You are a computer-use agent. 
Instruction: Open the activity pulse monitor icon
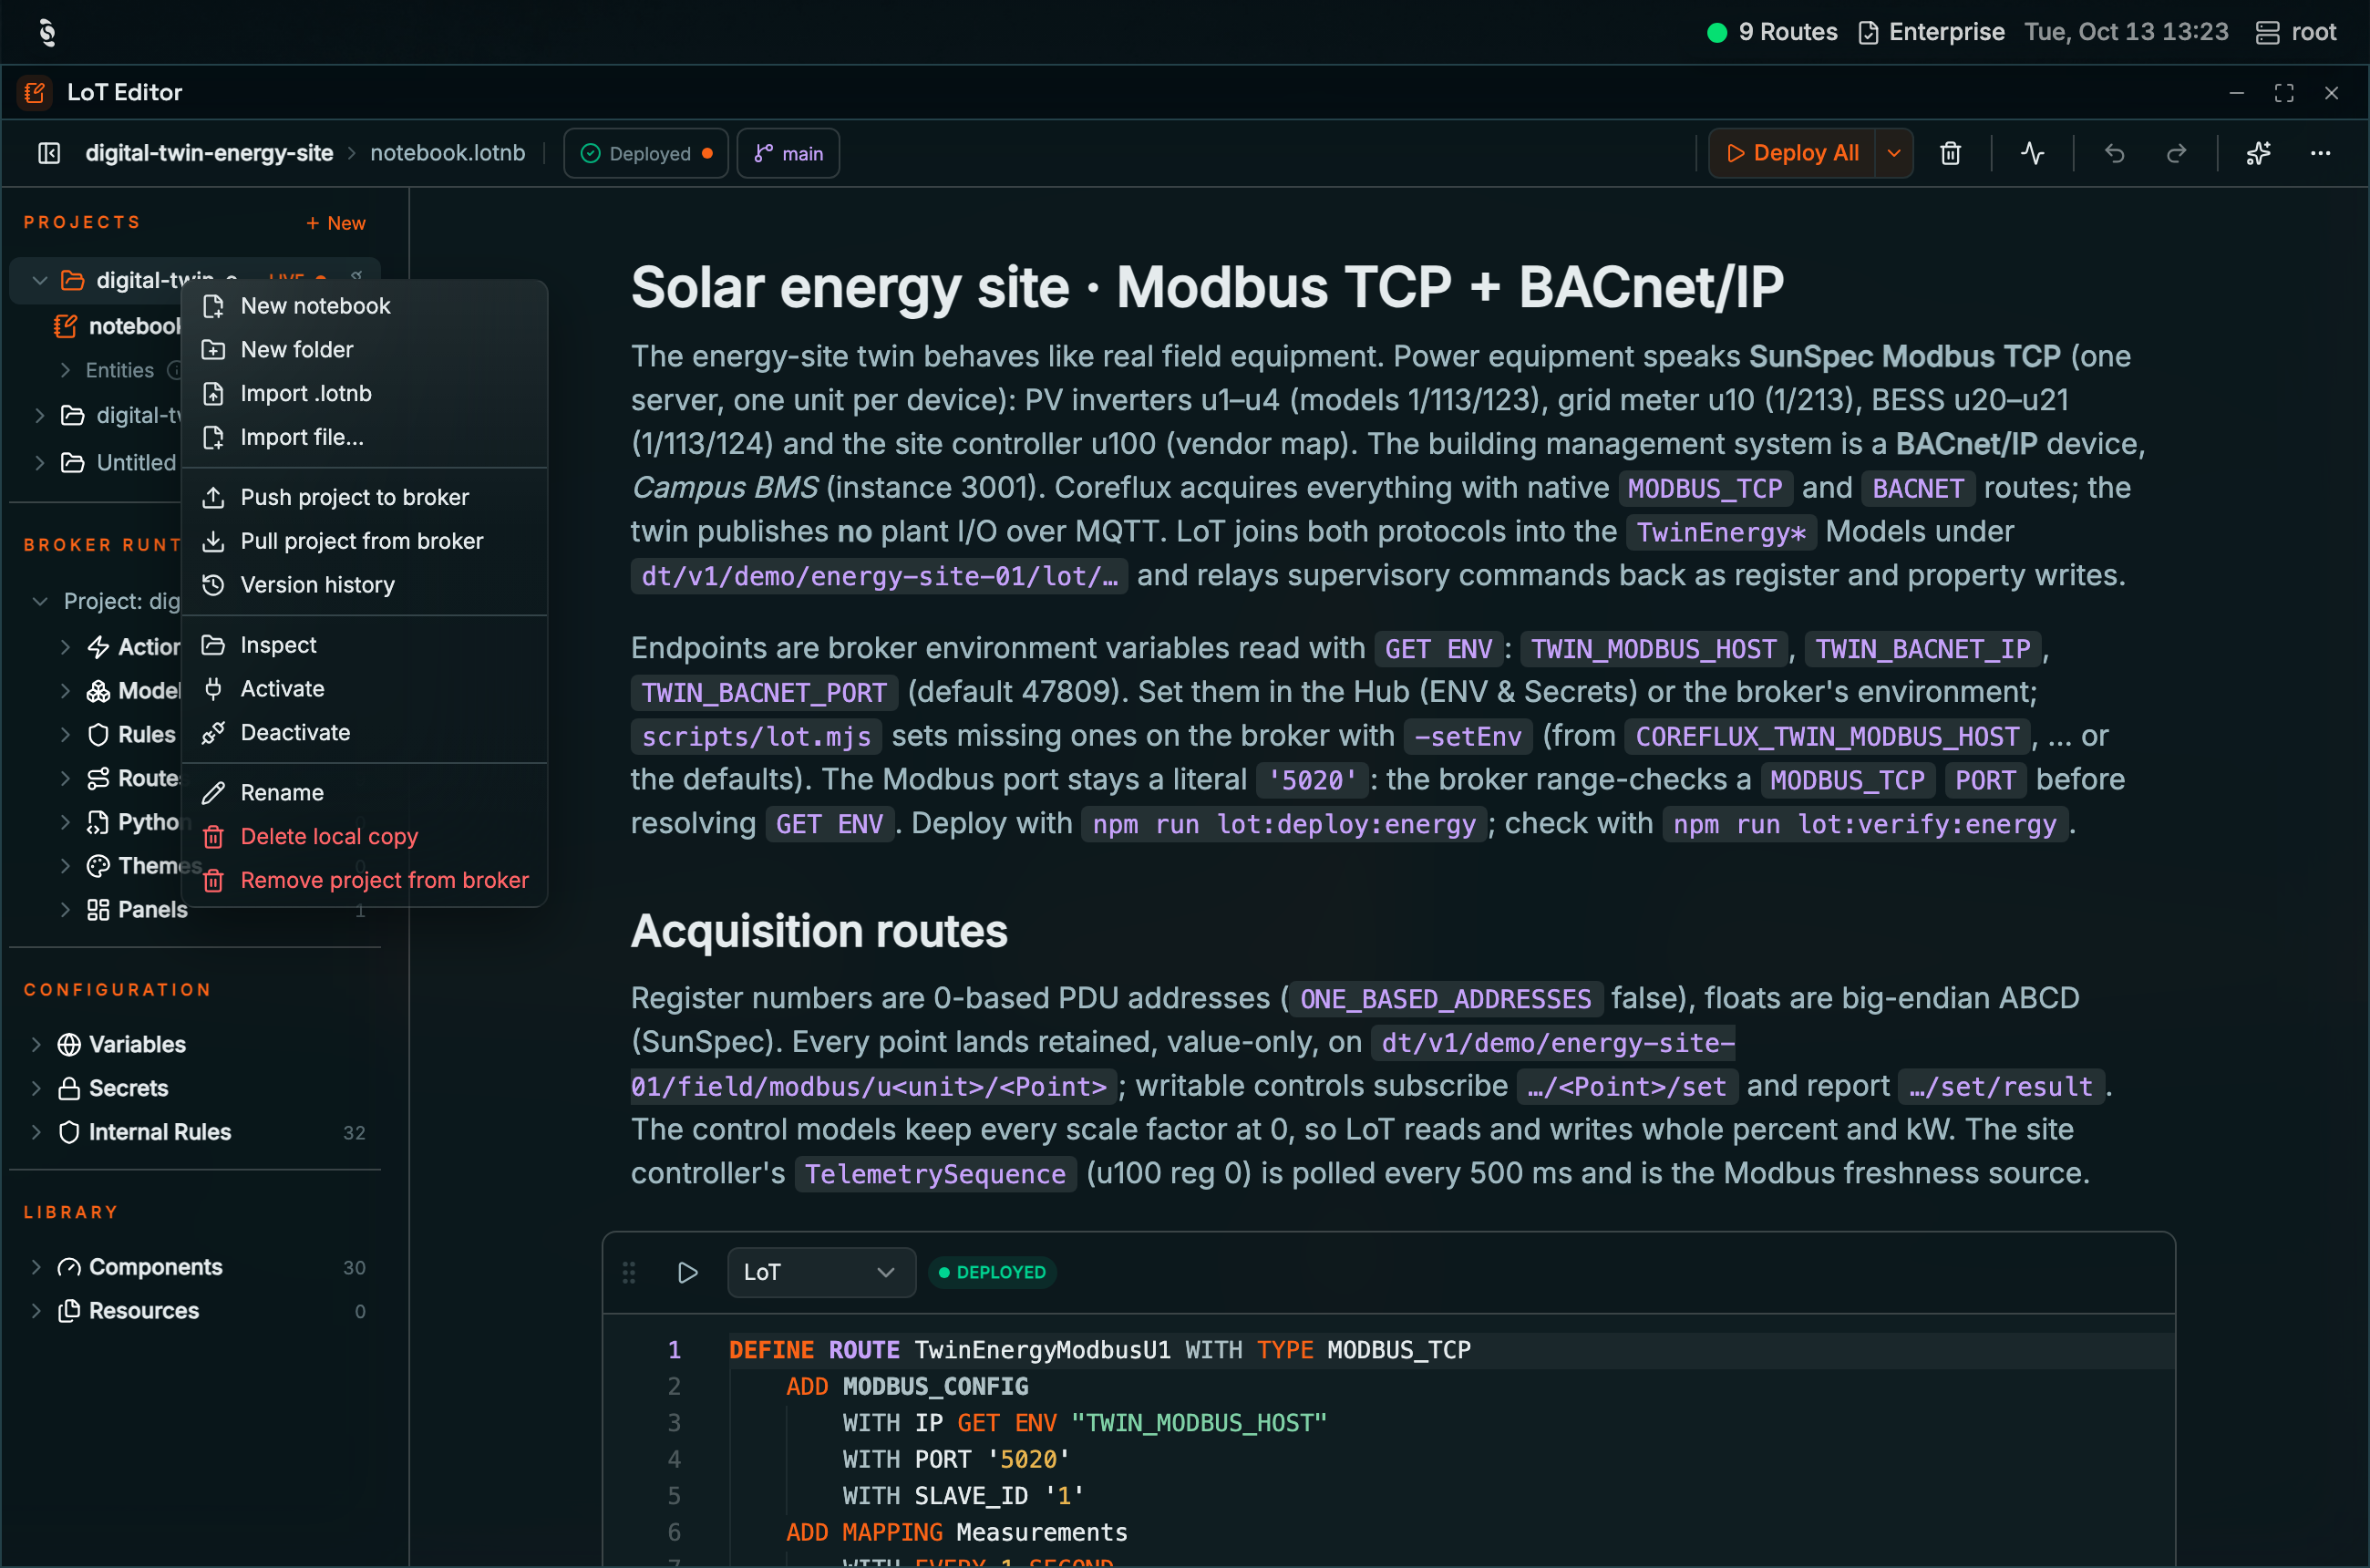[2032, 153]
